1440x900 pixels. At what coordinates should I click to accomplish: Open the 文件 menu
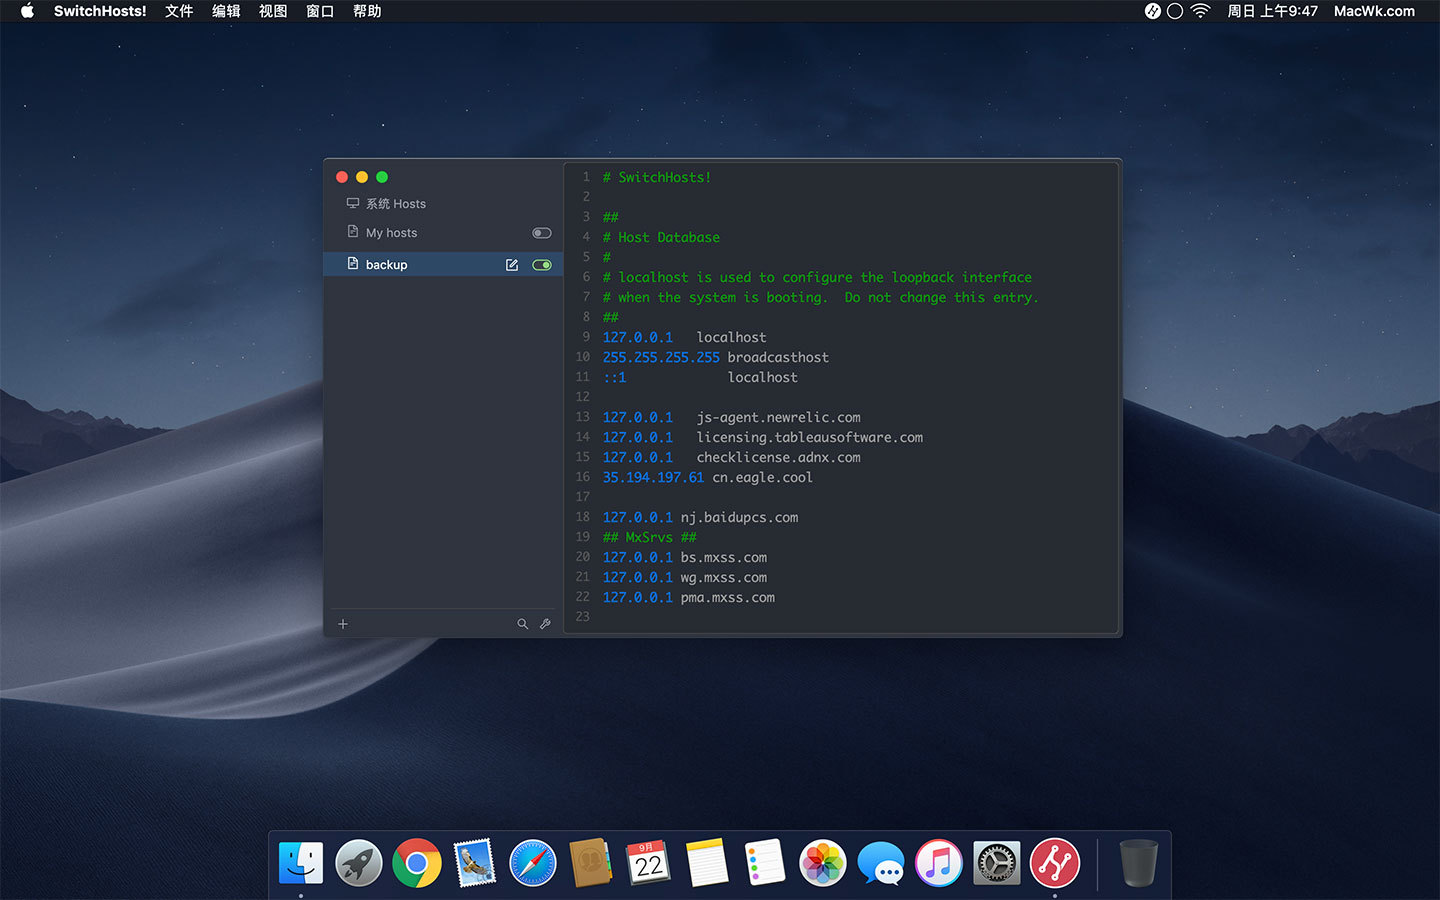point(179,11)
